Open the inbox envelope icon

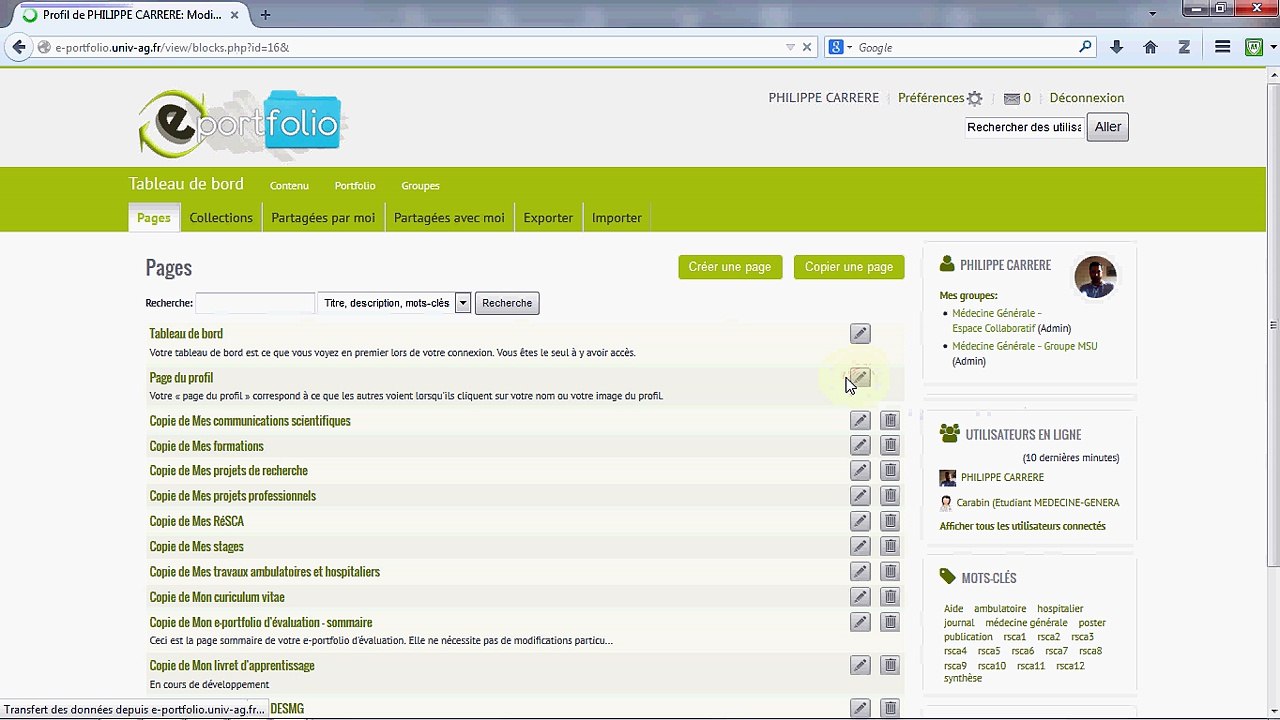point(1011,98)
